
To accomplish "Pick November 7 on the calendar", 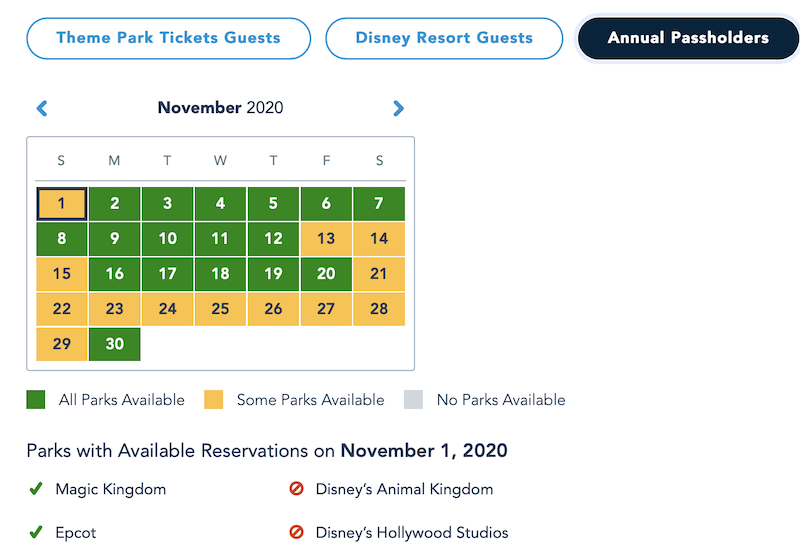I will (379, 204).
